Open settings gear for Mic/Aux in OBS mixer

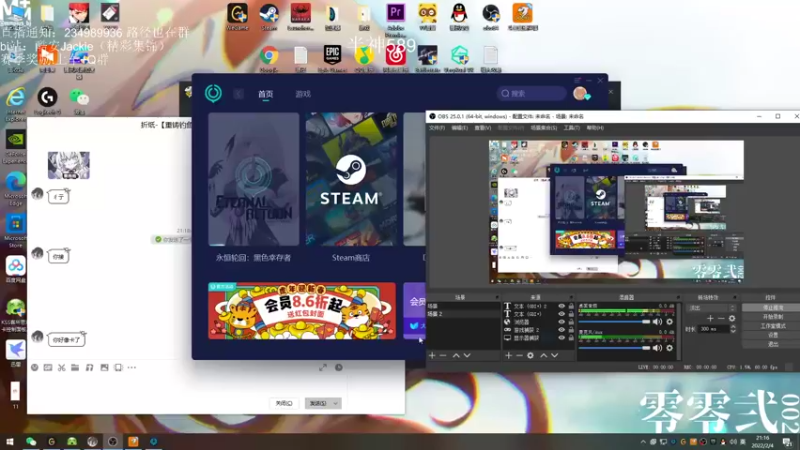click(670, 348)
